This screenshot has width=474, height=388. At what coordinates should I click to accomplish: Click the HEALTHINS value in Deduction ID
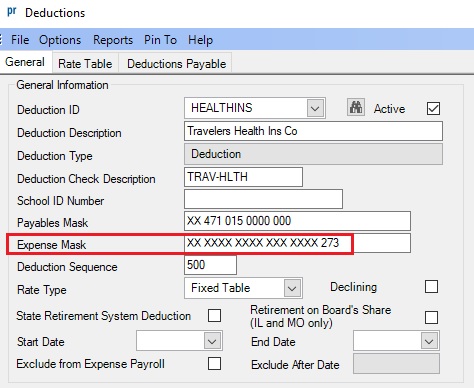(222, 108)
